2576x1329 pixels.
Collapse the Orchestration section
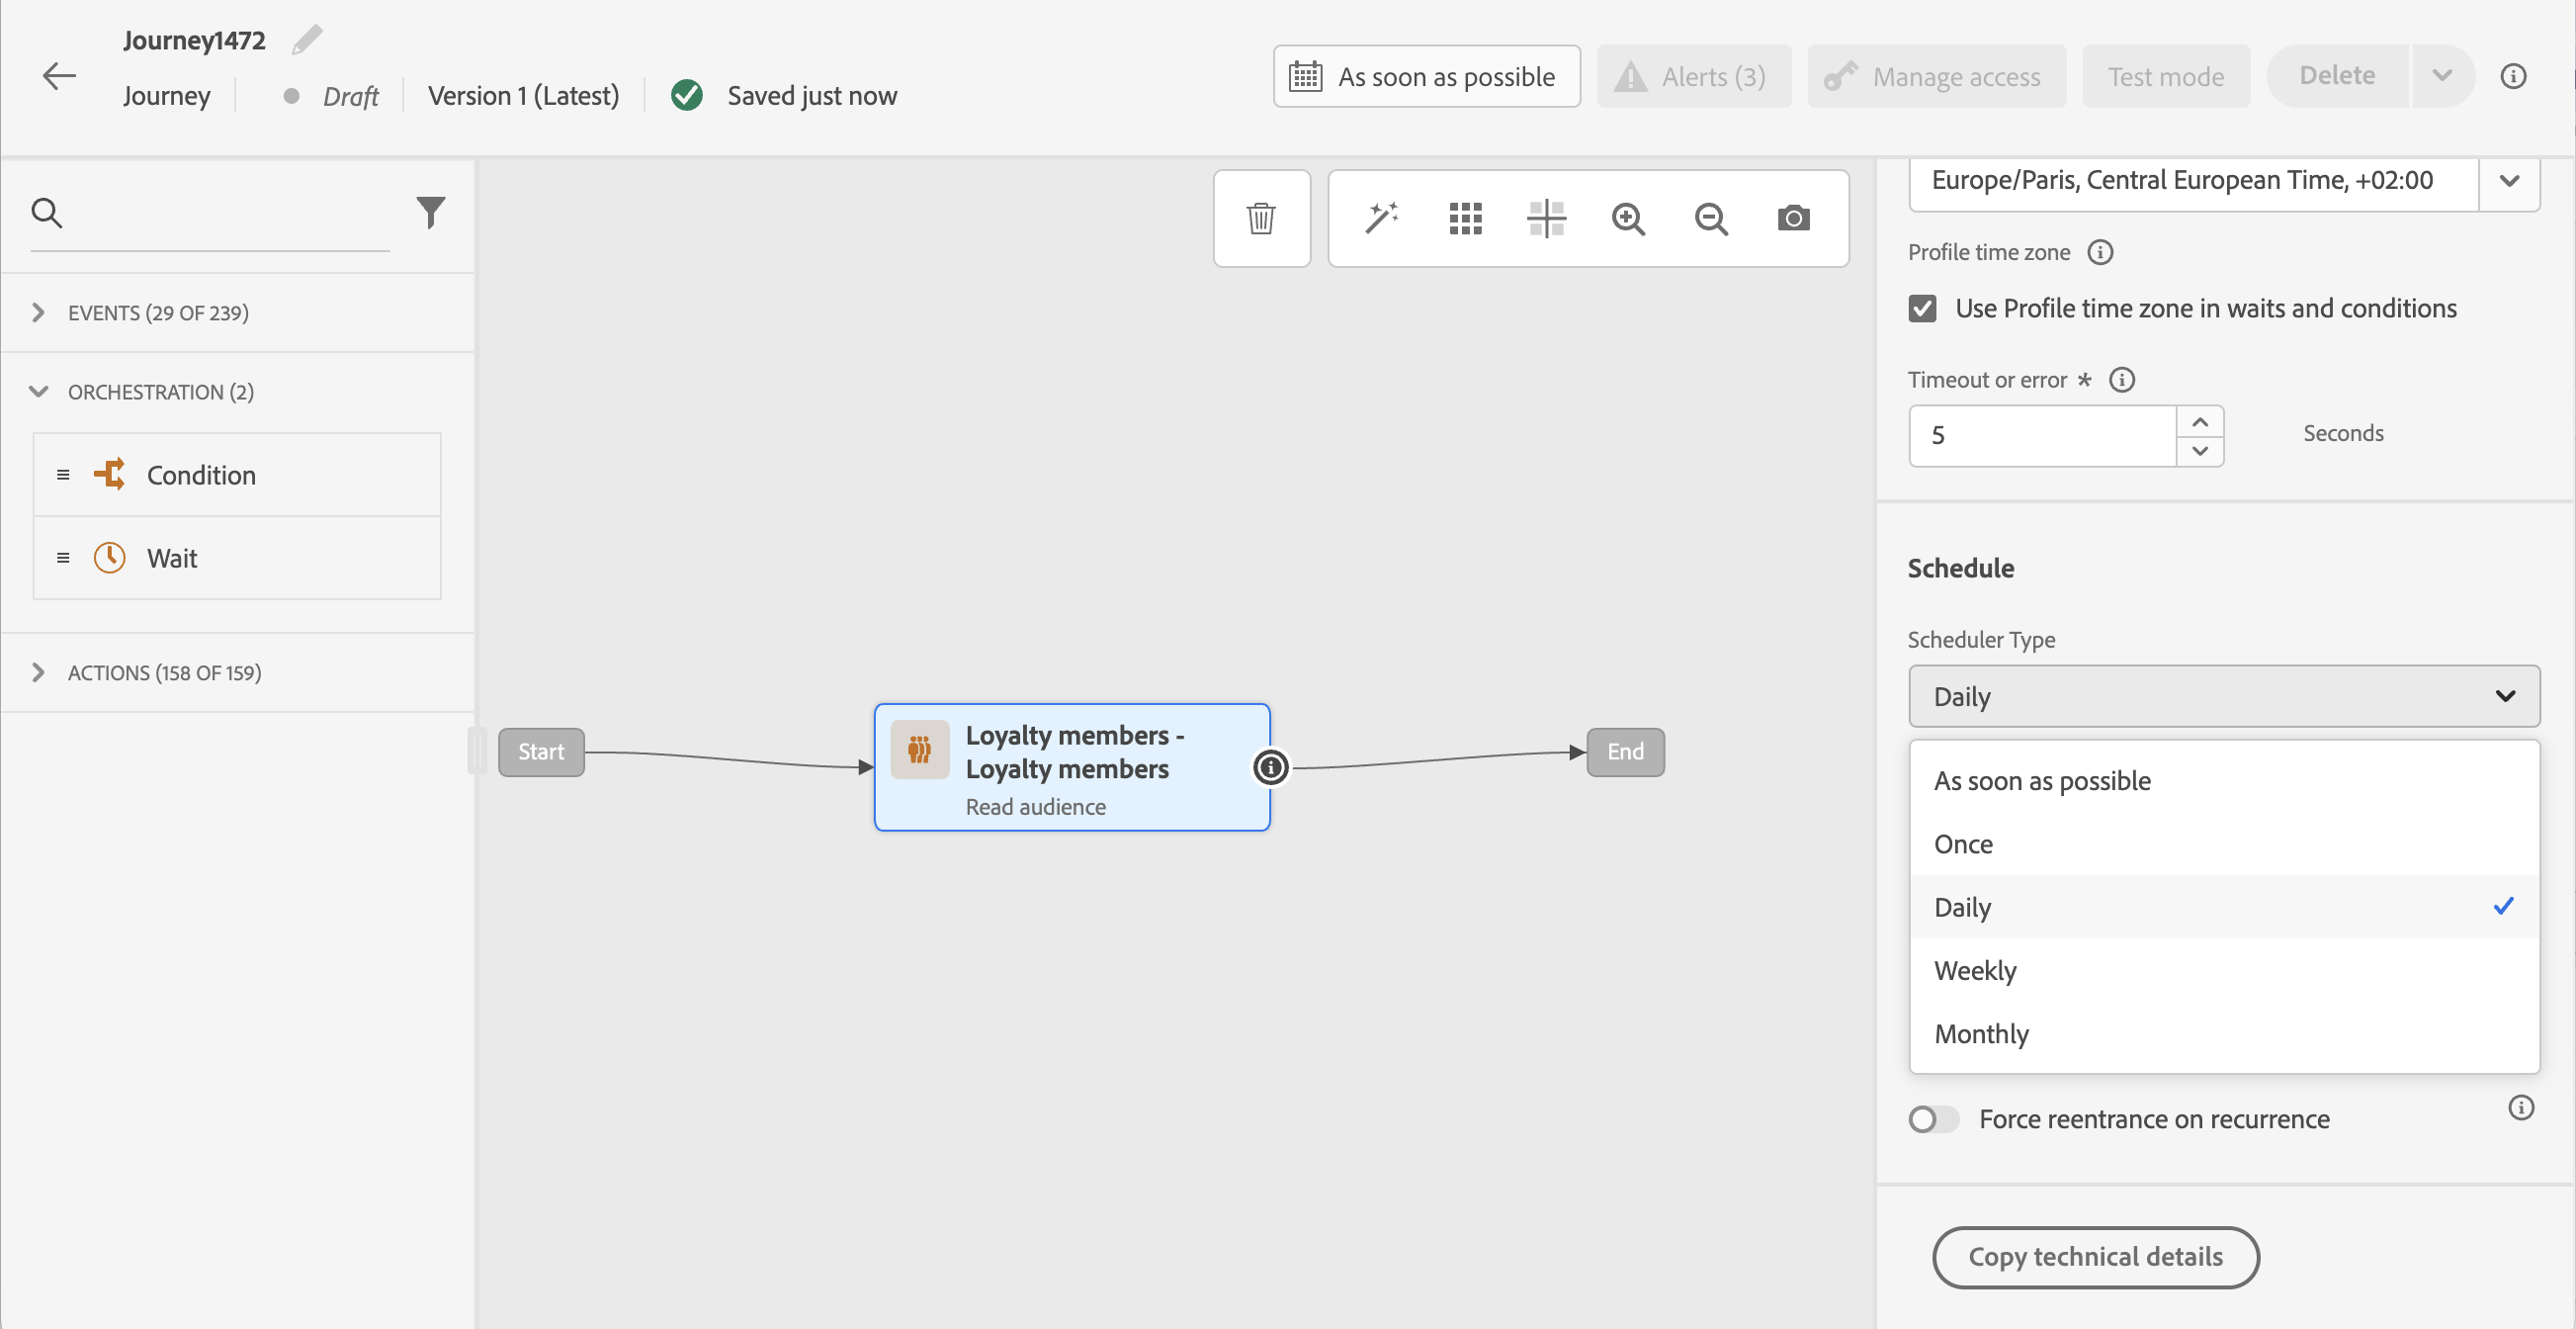38,391
